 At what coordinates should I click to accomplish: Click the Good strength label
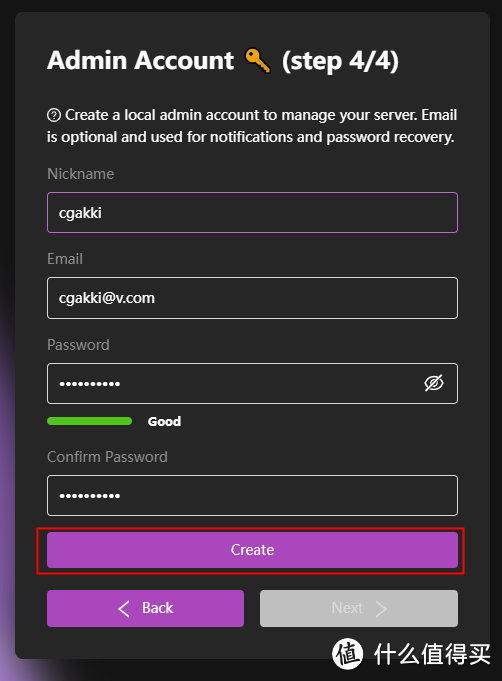164,421
